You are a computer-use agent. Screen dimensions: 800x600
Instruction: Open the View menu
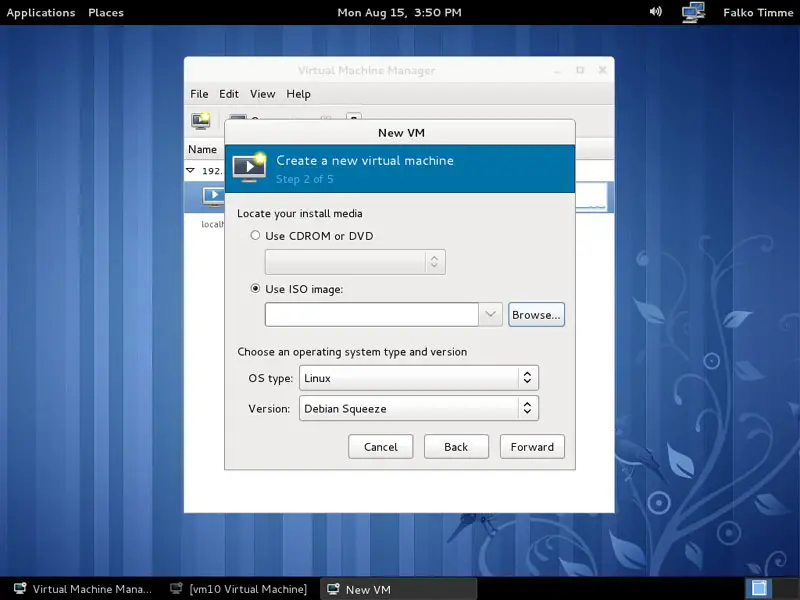262,94
